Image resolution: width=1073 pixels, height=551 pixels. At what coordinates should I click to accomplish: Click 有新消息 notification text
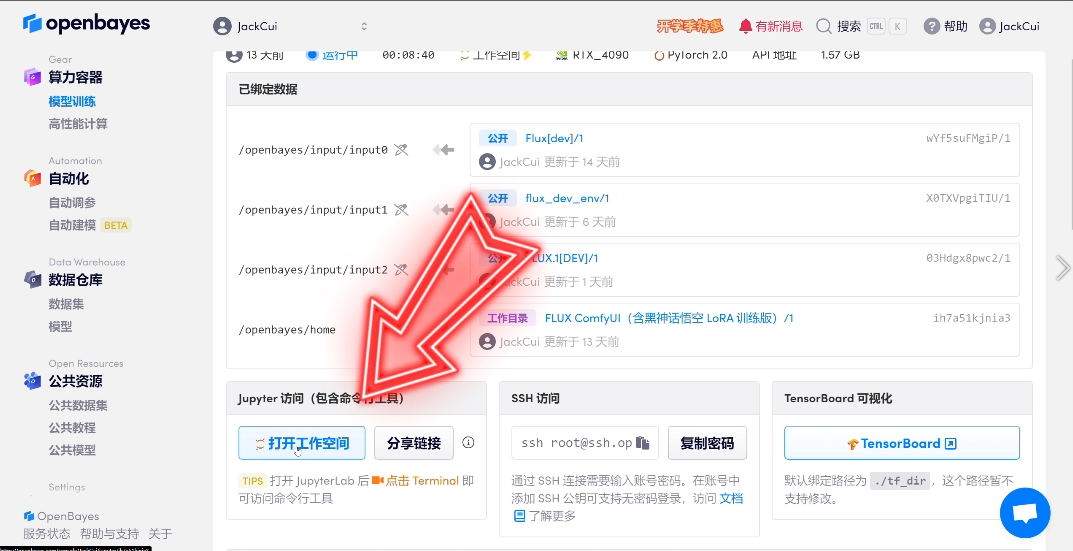tap(779, 26)
